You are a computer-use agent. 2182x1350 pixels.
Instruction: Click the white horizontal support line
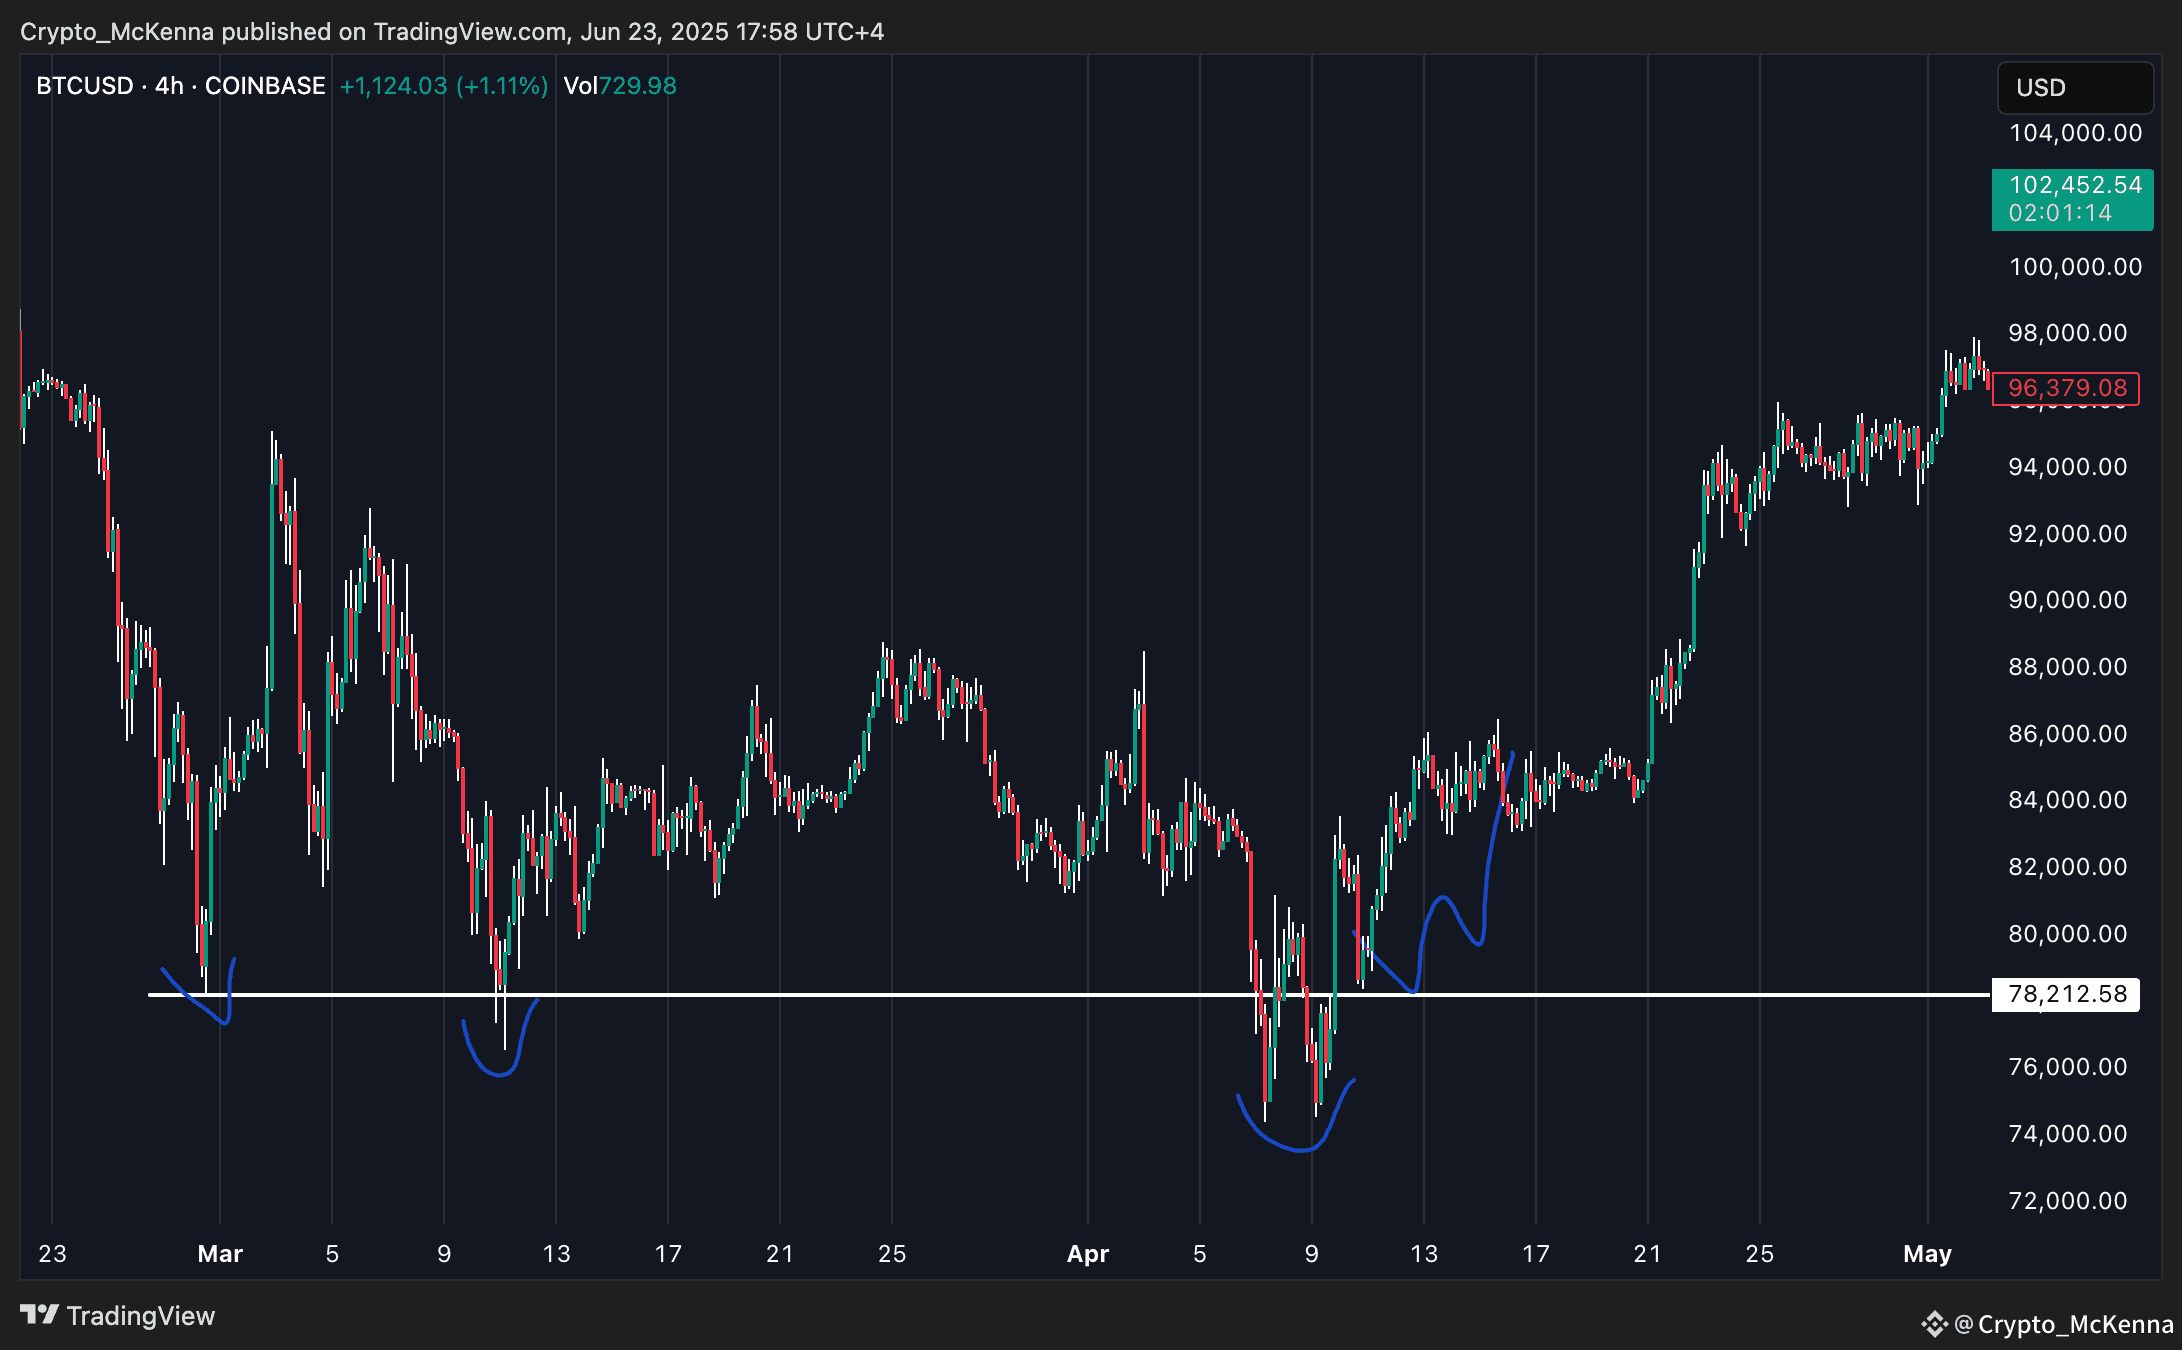1069,995
